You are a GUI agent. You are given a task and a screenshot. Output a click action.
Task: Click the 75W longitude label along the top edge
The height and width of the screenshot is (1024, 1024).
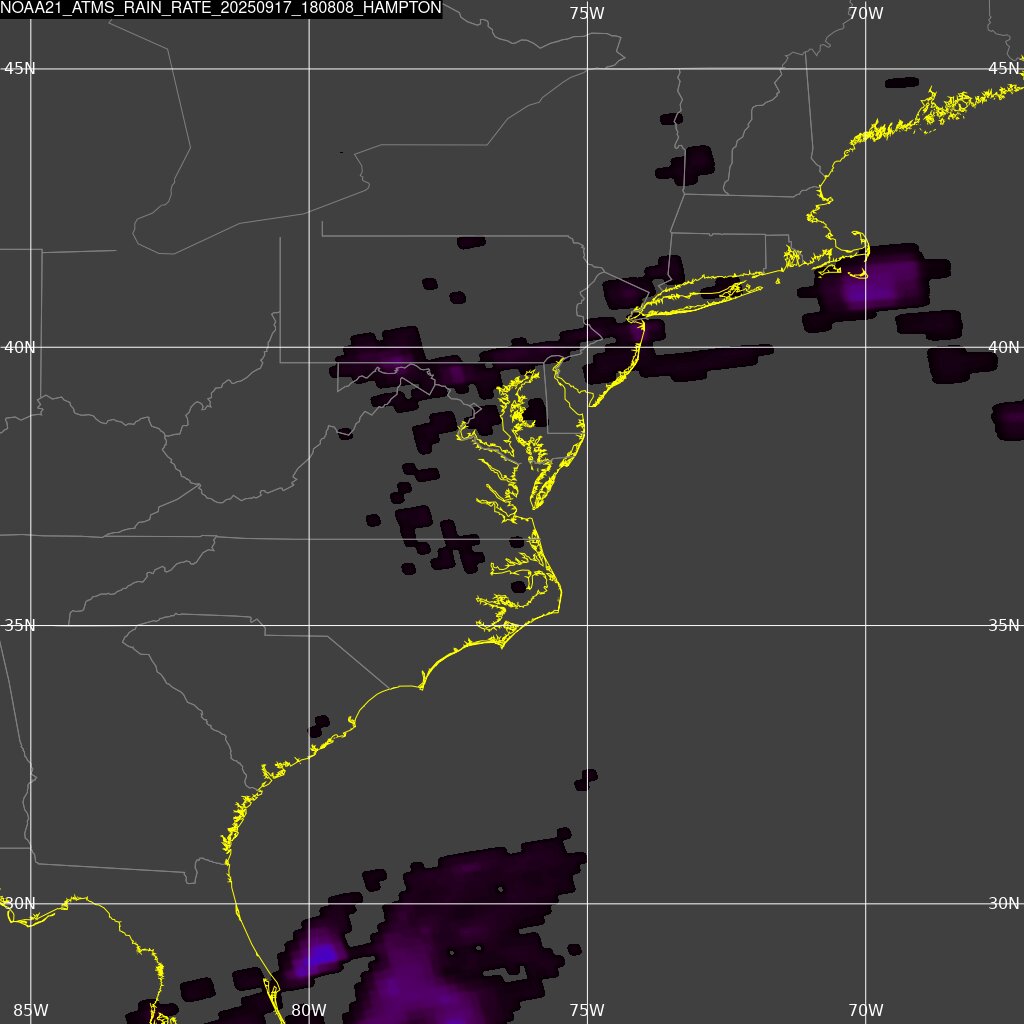point(586,13)
